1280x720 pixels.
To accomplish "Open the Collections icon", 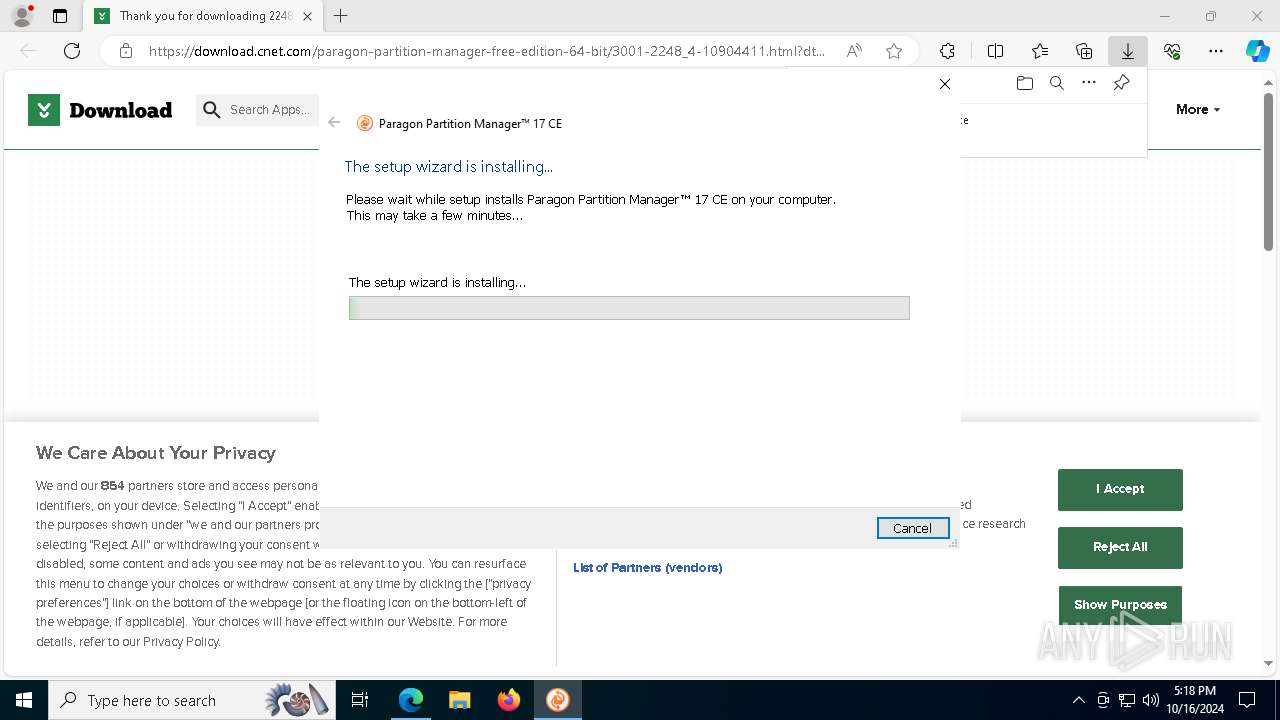I will tap(1084, 51).
